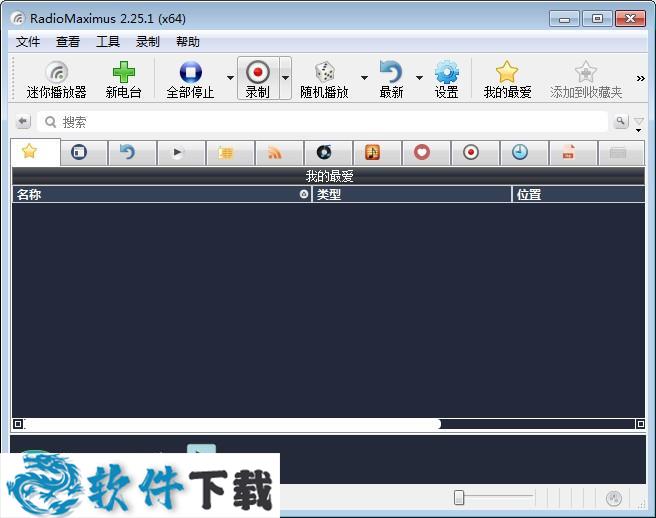This screenshot has height=518, width=656.
Task: Open the search filter dropdown arrow
Action: click(x=638, y=124)
